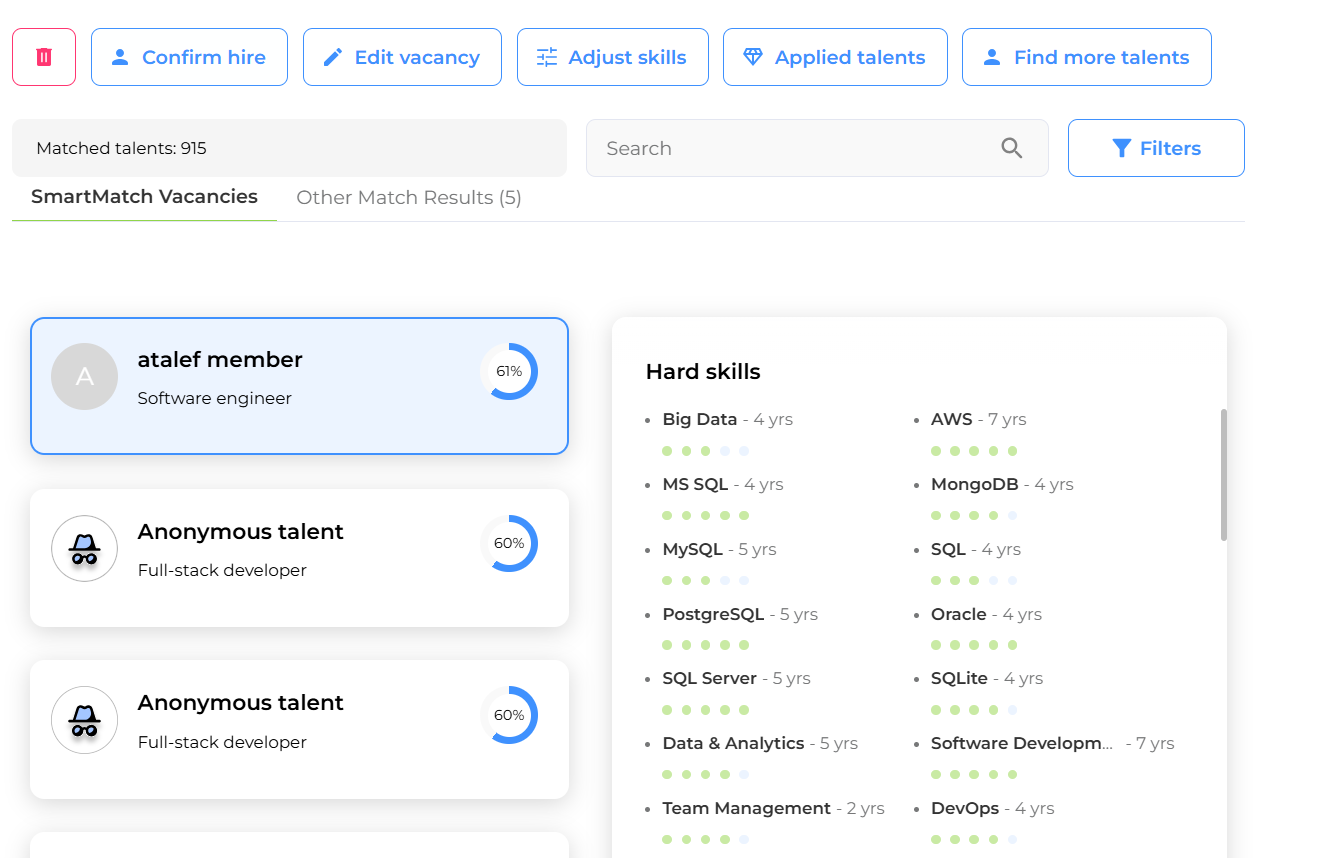
Task: Click the magnifier search icon
Action: pyautogui.click(x=1012, y=148)
